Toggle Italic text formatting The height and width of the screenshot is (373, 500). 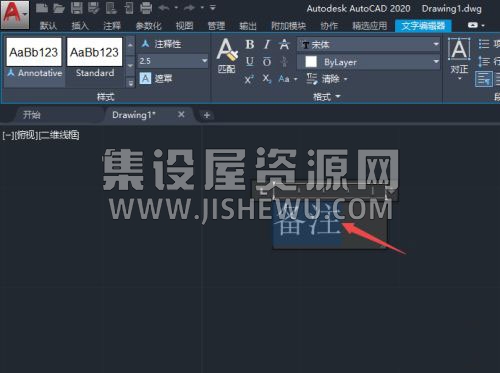[x=266, y=44]
